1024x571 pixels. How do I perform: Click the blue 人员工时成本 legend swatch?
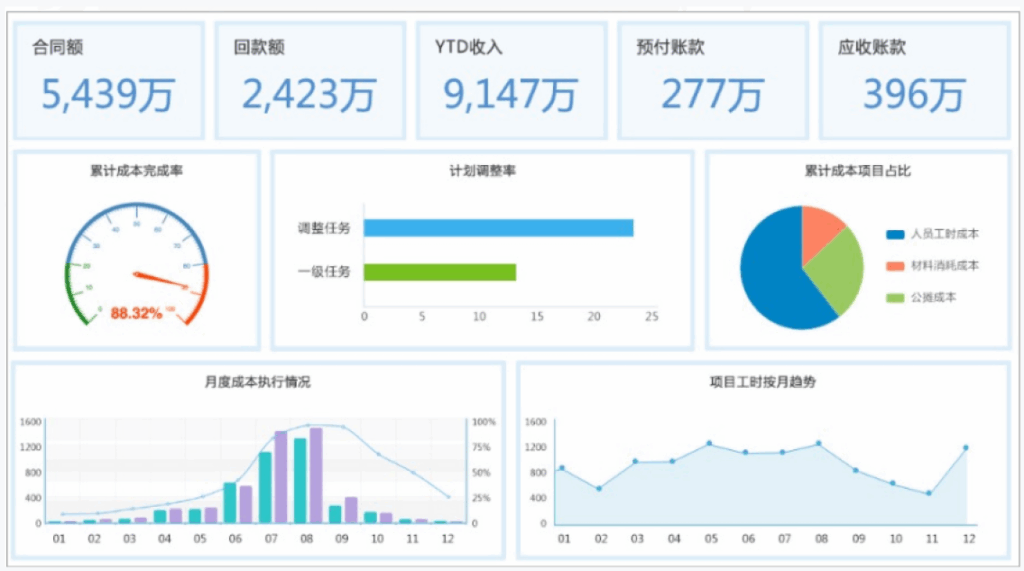[x=895, y=235]
